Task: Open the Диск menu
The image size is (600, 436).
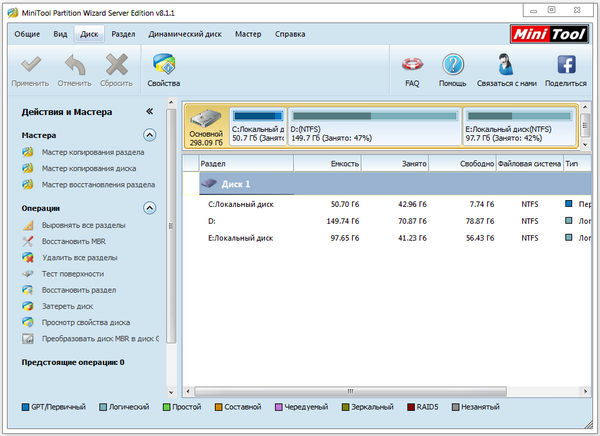Action: coord(89,34)
